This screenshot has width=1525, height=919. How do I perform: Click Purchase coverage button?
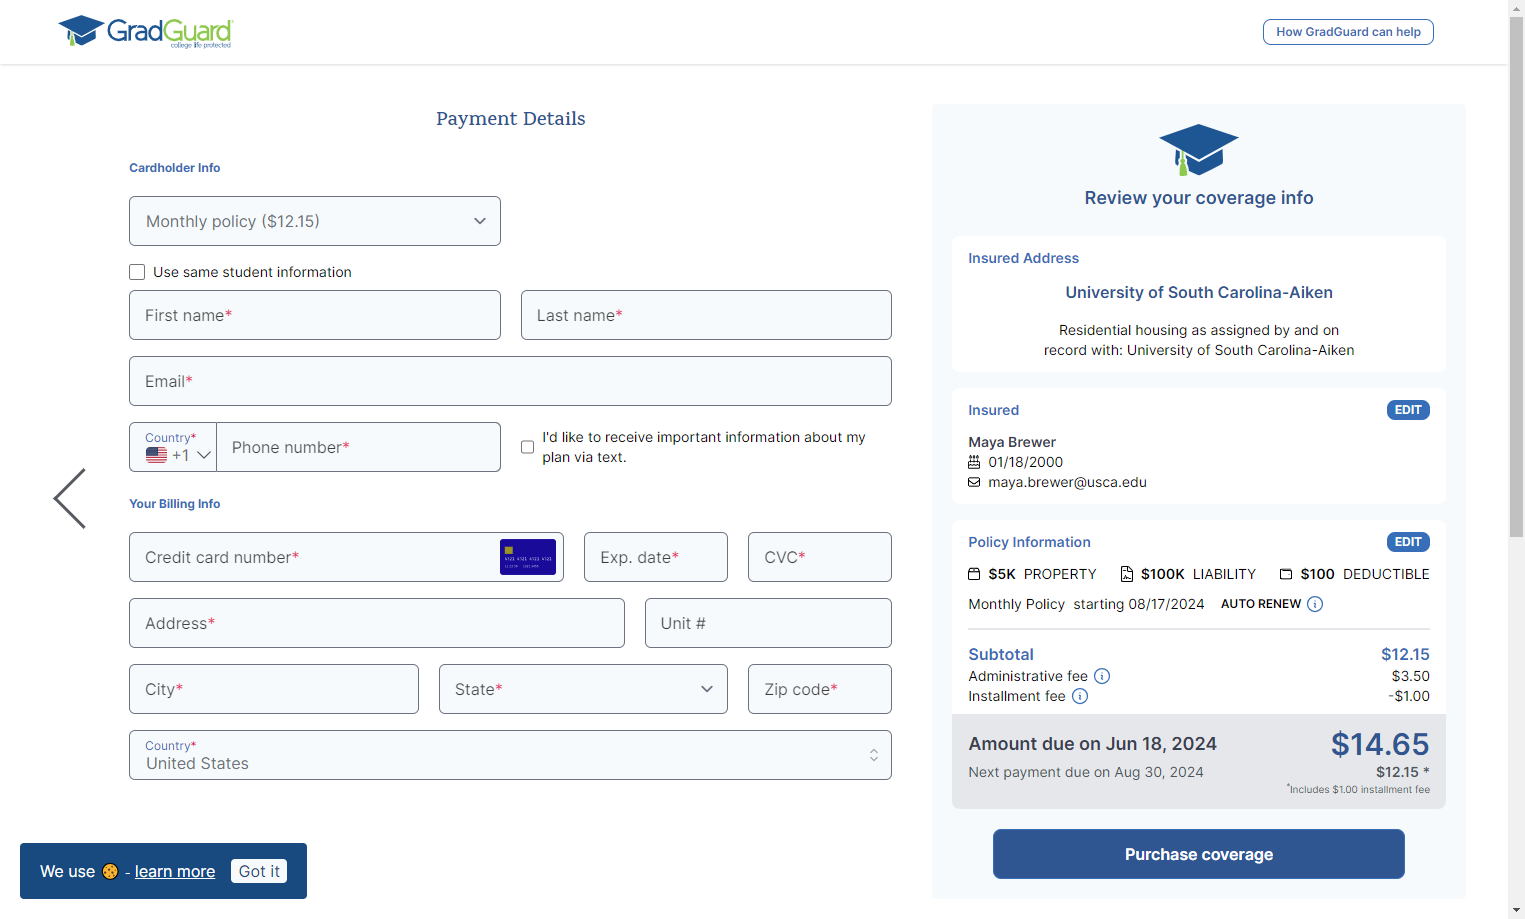(x=1198, y=854)
